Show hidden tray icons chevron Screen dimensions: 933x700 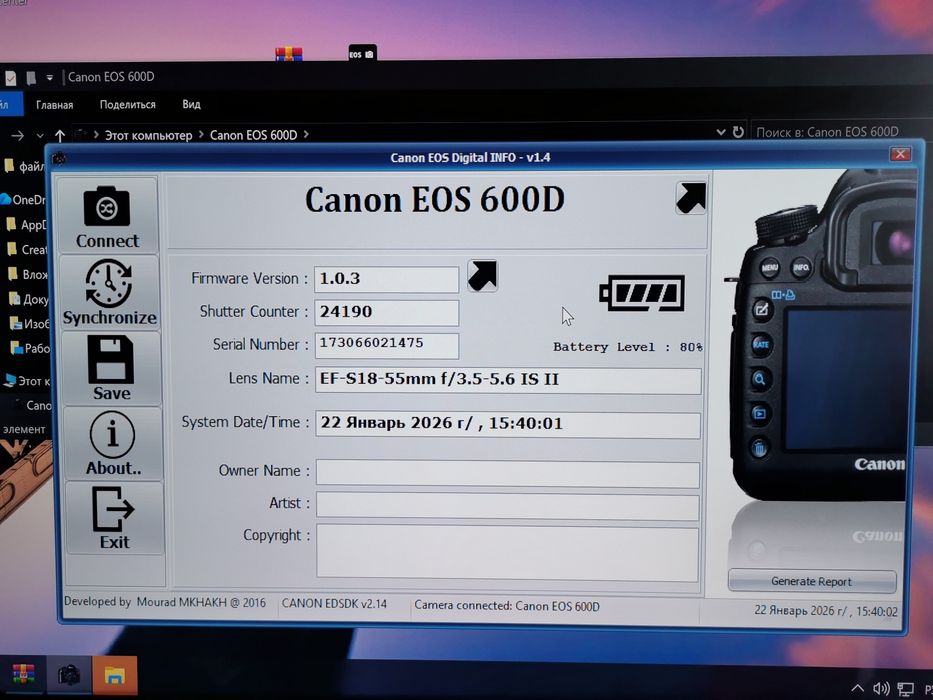[857, 689]
